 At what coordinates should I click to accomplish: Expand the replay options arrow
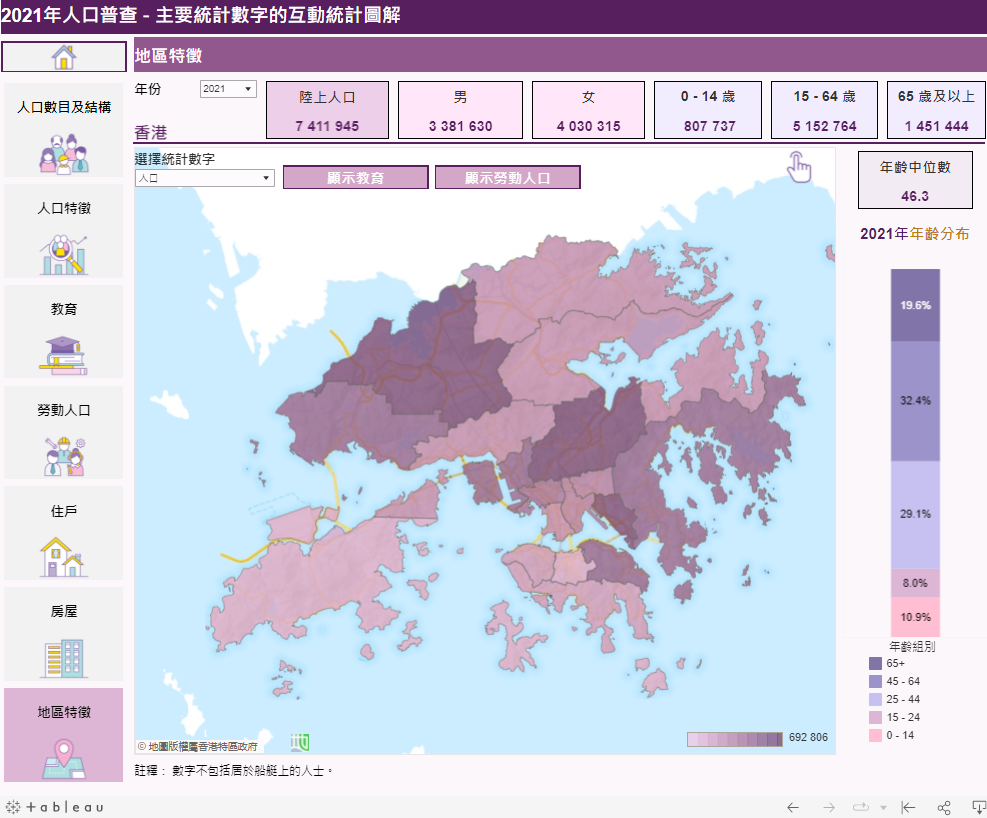coord(883,808)
